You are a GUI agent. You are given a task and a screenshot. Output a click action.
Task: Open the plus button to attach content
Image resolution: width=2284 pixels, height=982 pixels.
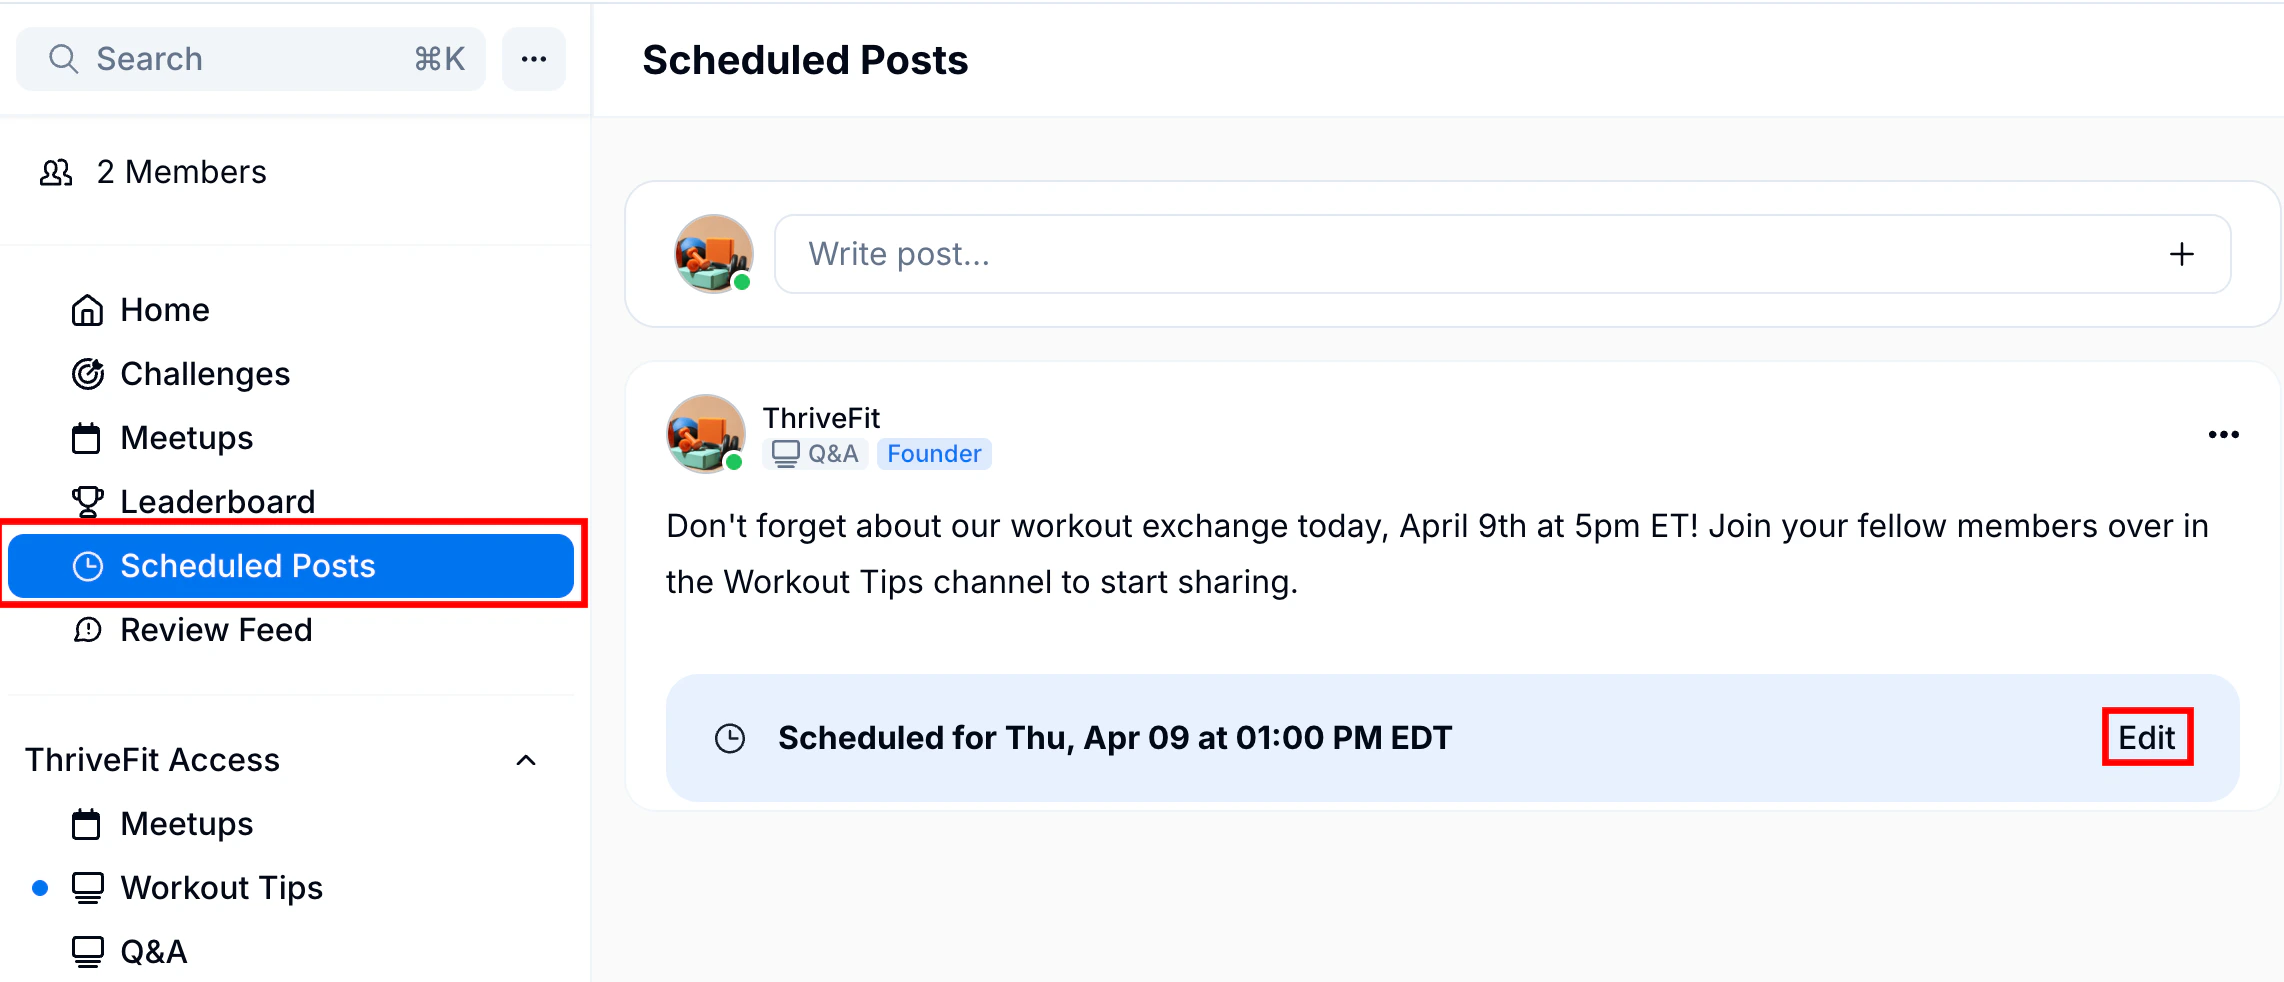pos(2182,253)
